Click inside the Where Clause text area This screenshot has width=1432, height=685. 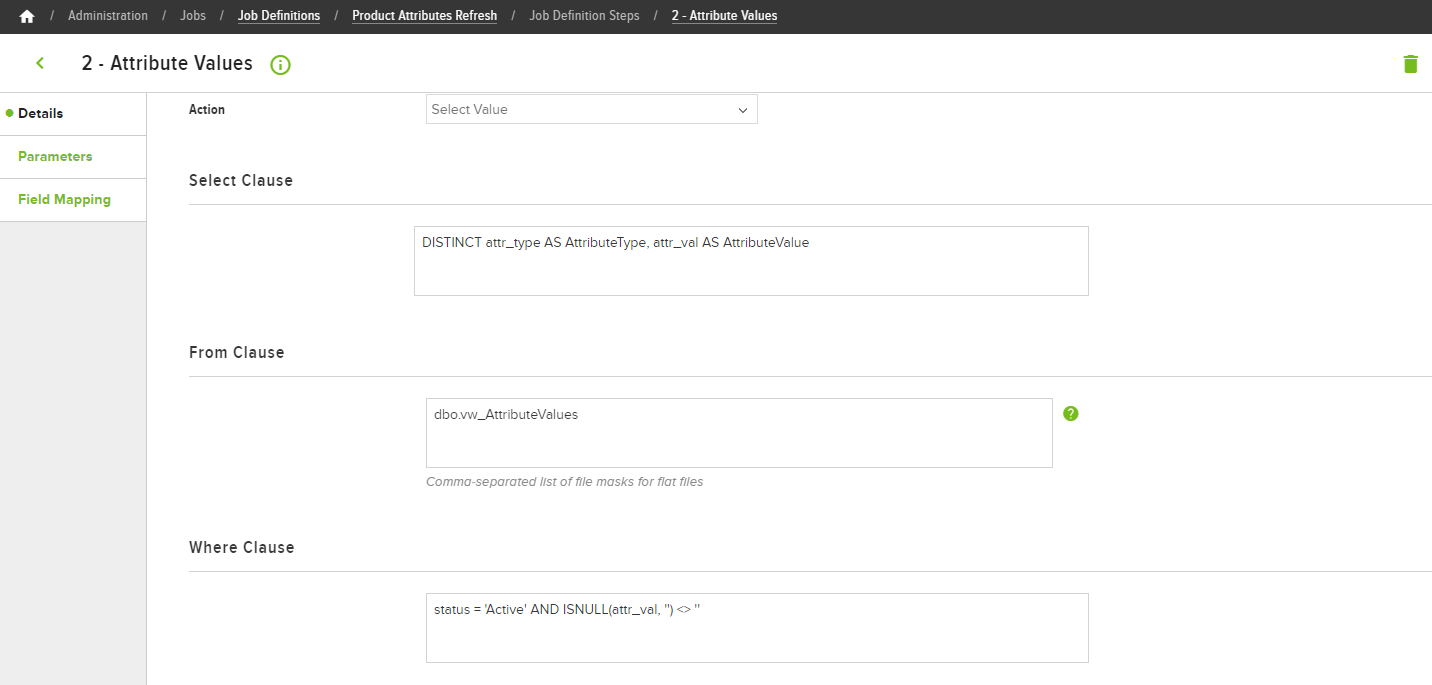(757, 628)
